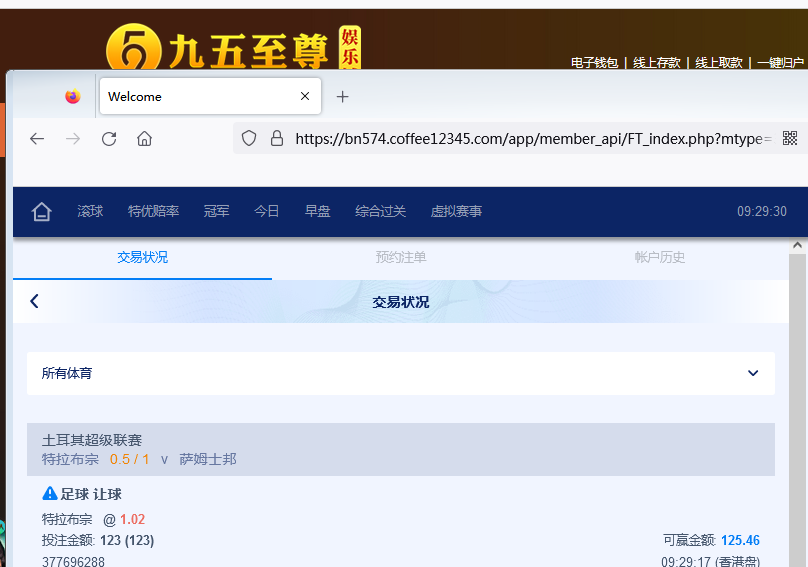
Task: Click the 电子钱包 link
Action: pos(594,62)
